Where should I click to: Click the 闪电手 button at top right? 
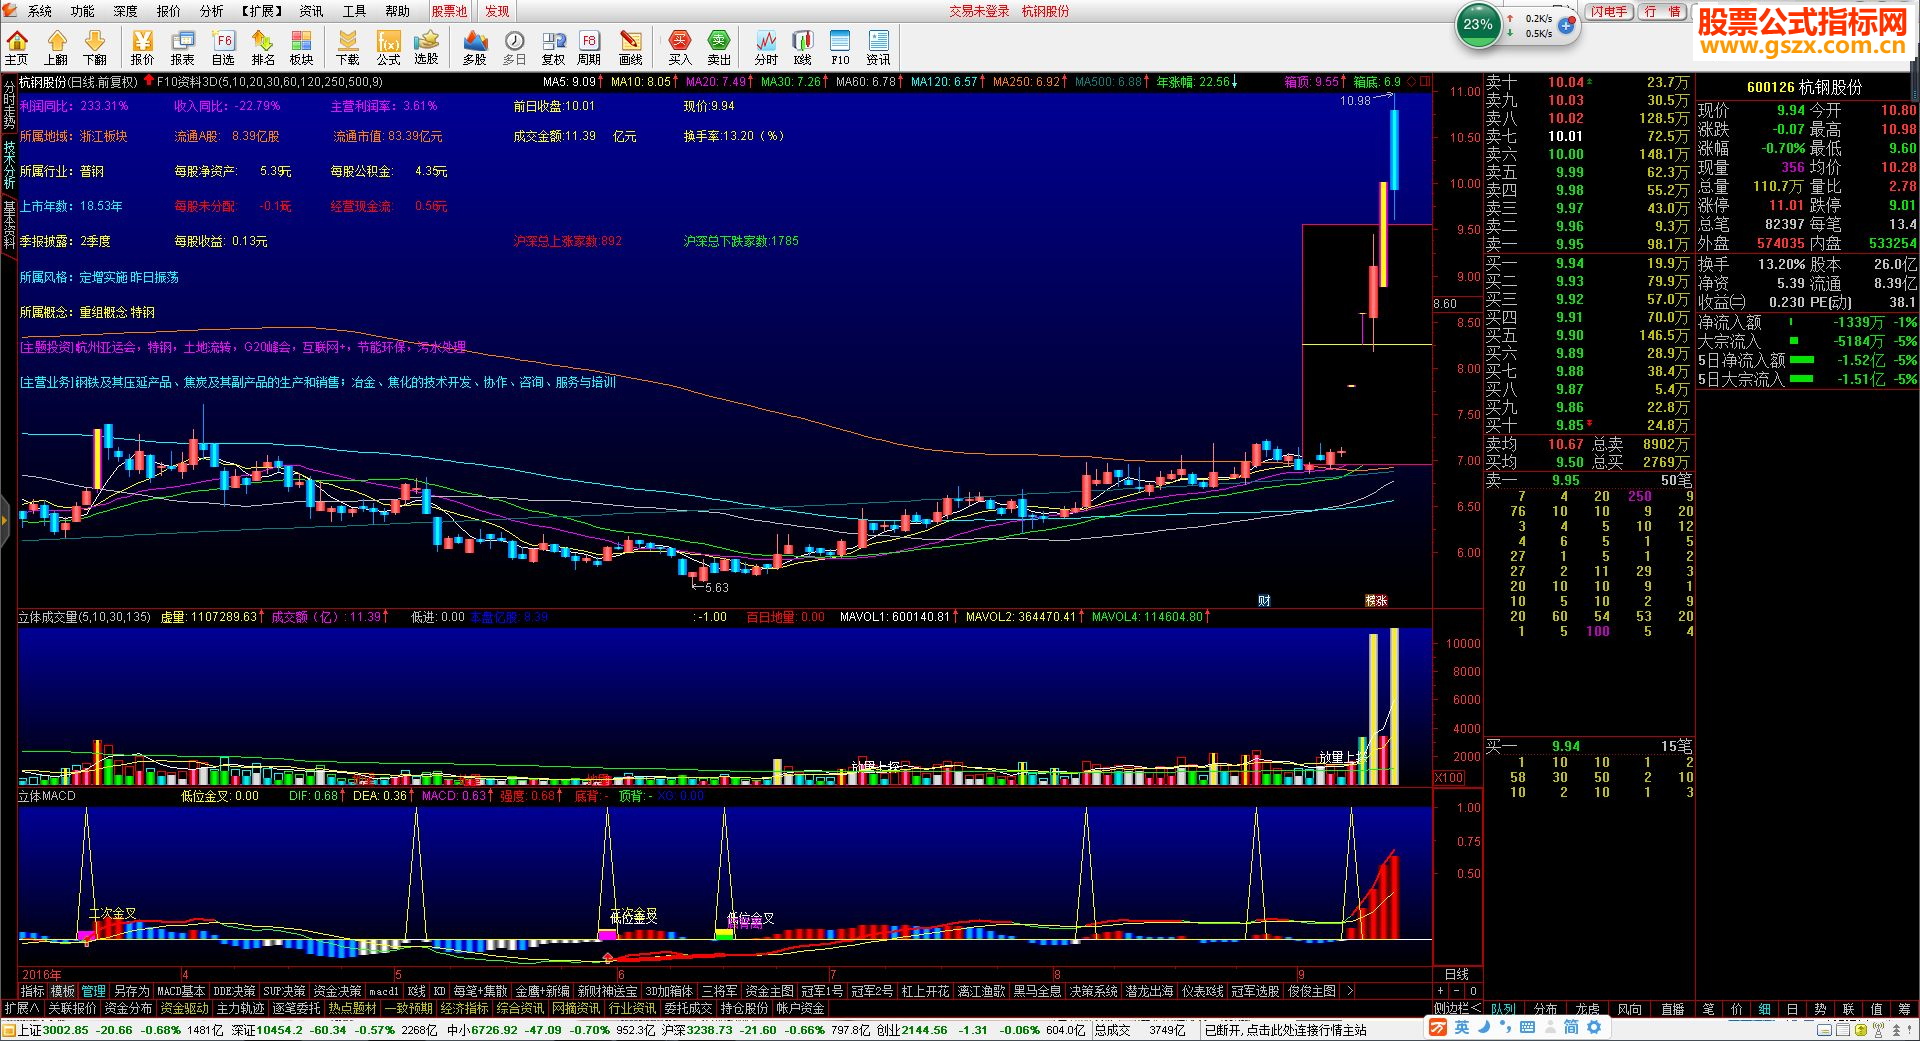click(x=1609, y=11)
